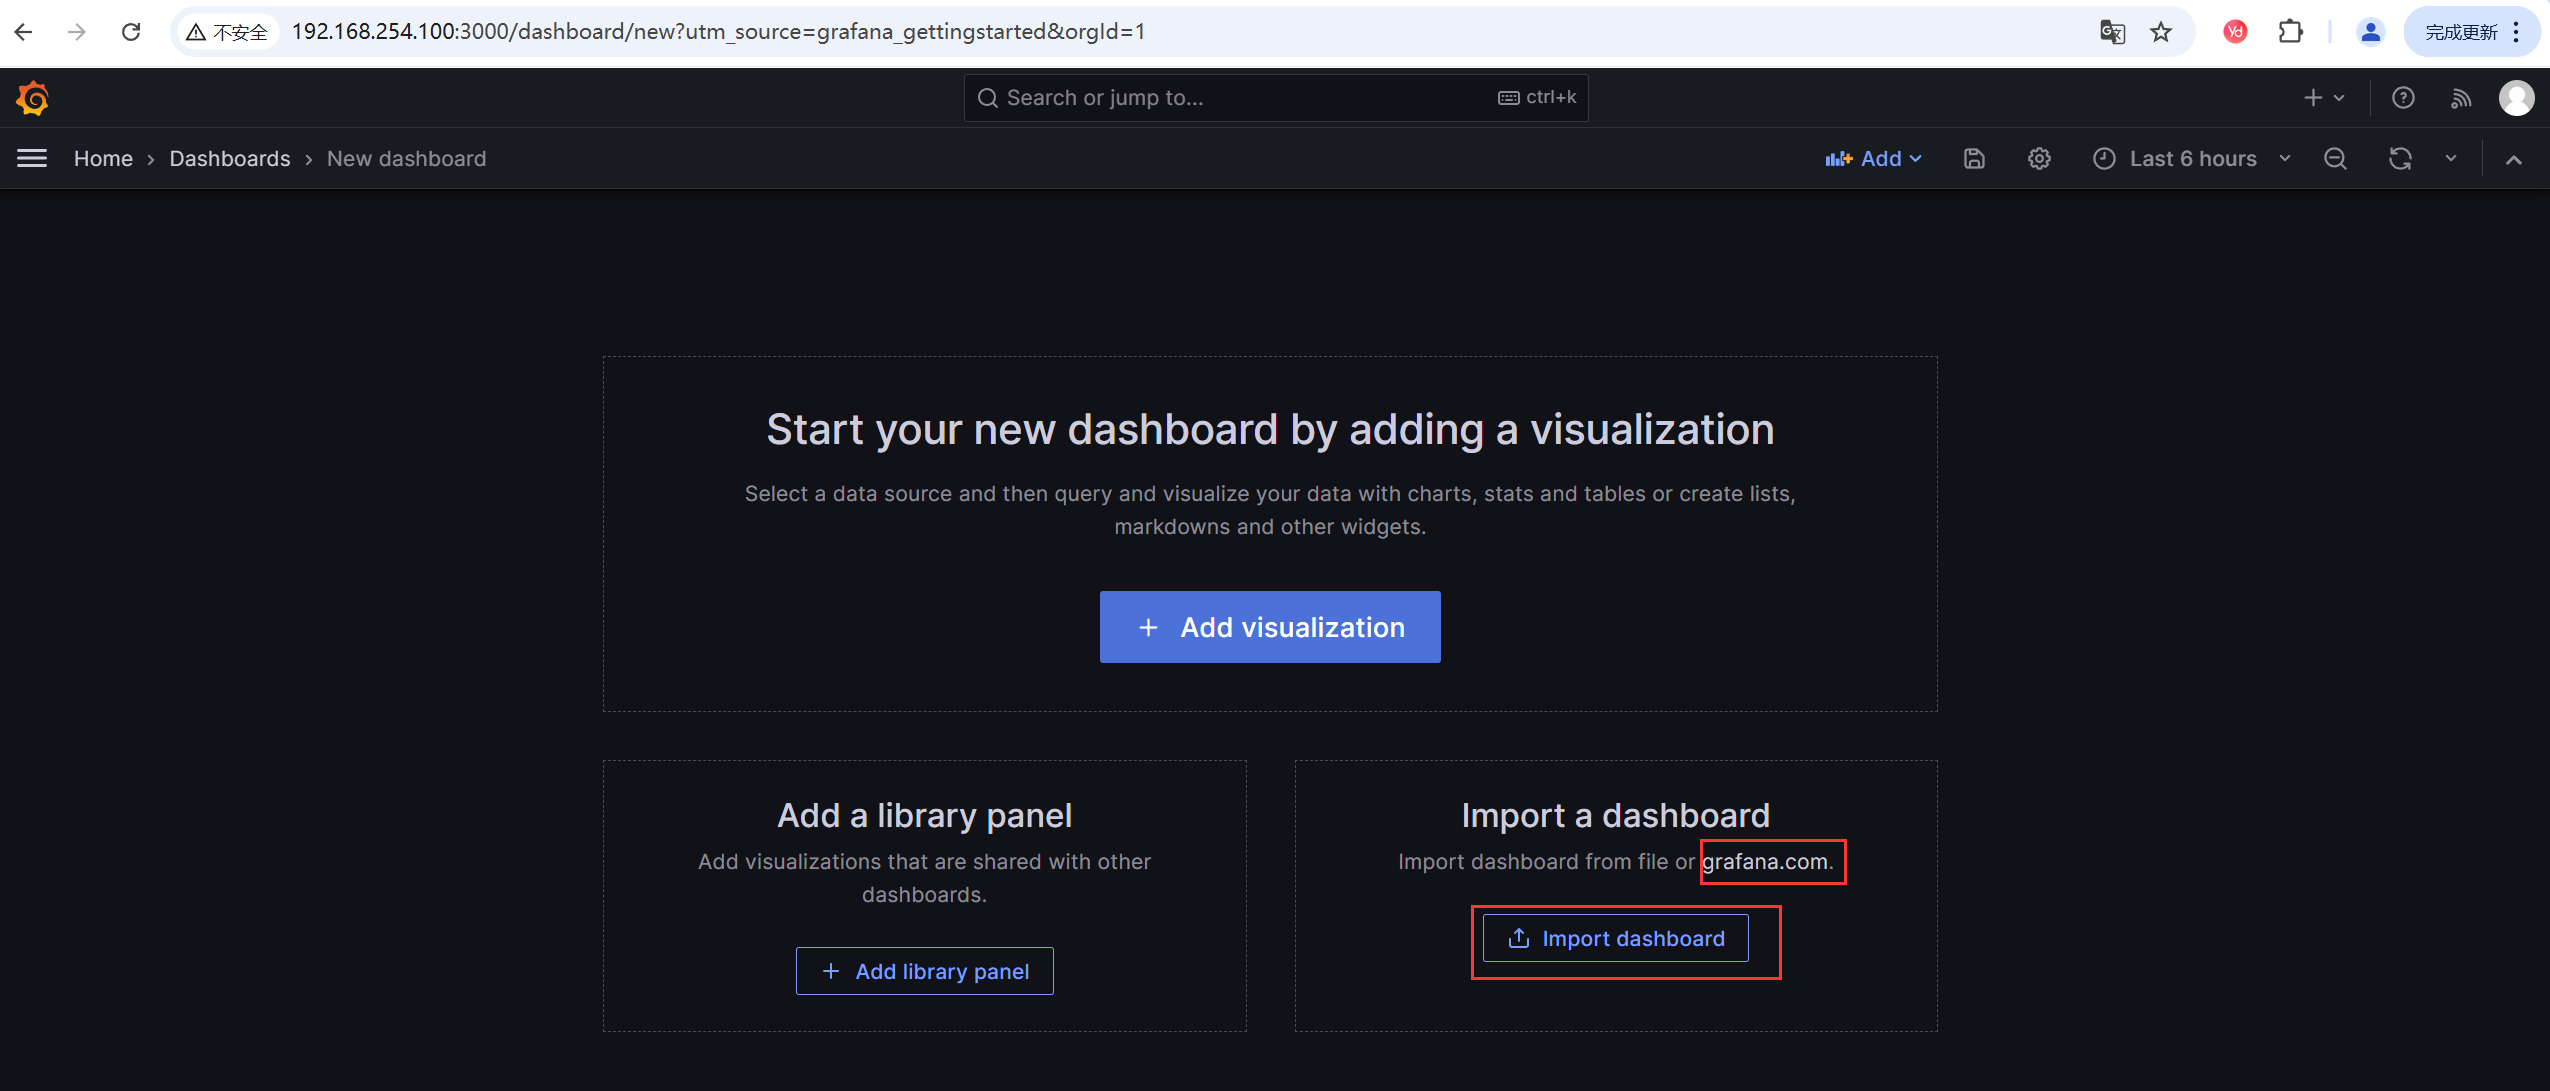
Task: Collapse the top search bar chevron
Action: [2514, 159]
